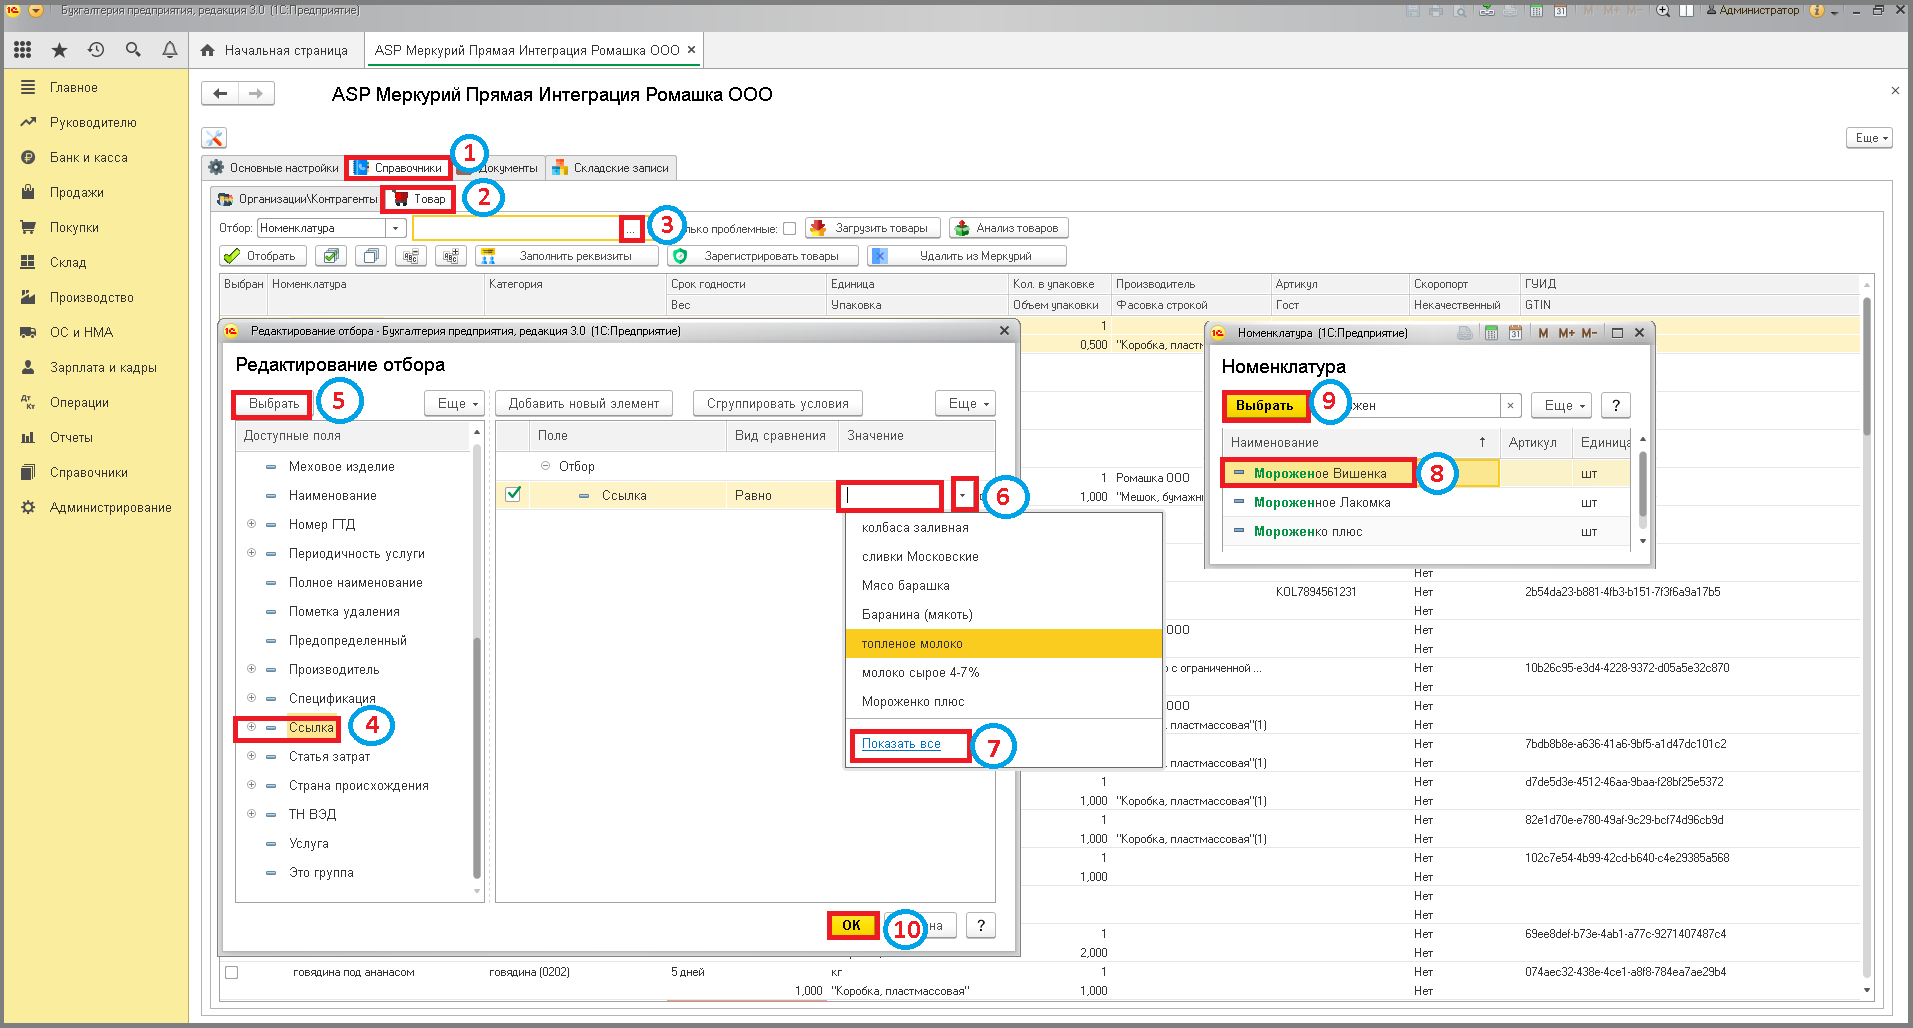Expand Номер ГТД field node
This screenshot has height=1028, width=1913.
(251, 524)
